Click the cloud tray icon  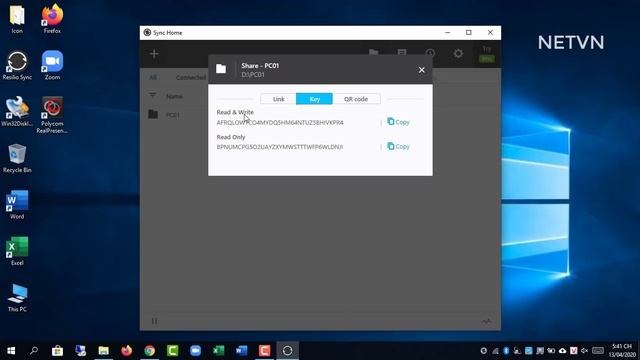(x=562, y=351)
